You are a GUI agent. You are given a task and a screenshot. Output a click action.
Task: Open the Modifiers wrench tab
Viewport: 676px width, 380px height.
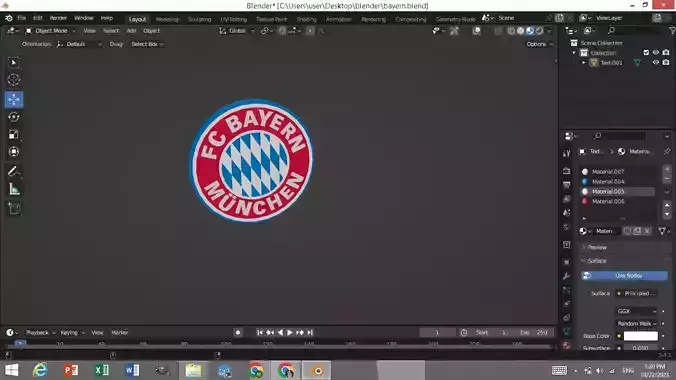(566, 276)
